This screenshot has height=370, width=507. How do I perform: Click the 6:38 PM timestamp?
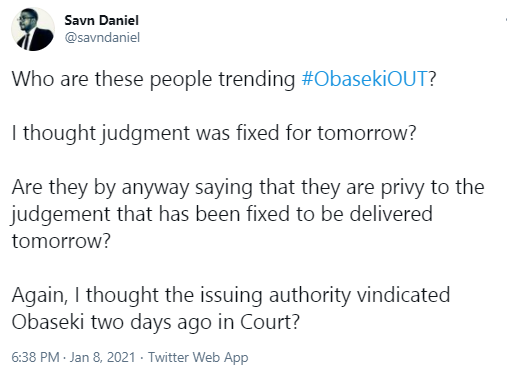pyautogui.click(x=35, y=357)
